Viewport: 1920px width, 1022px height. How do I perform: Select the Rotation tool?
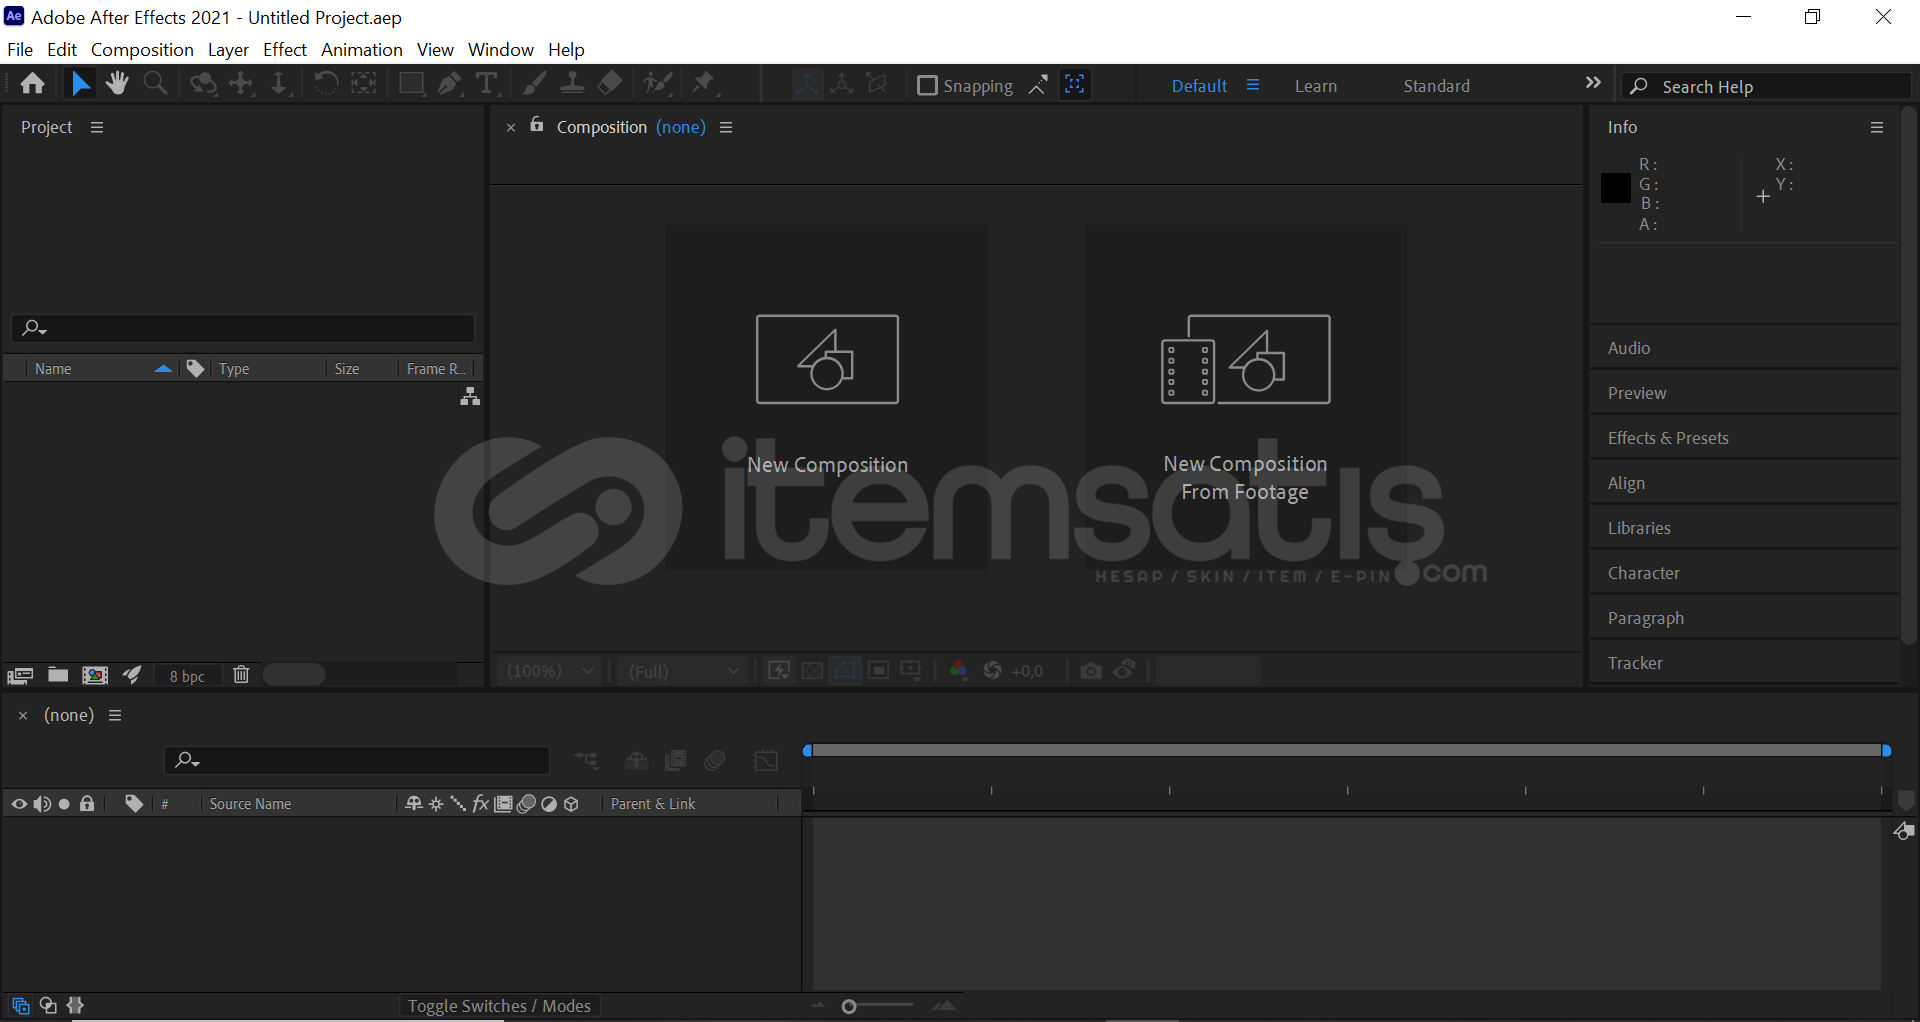[x=326, y=84]
